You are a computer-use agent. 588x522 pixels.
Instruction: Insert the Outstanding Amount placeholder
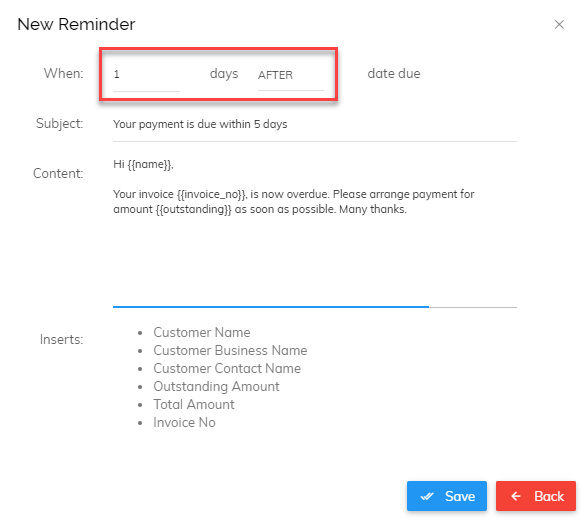(x=216, y=386)
